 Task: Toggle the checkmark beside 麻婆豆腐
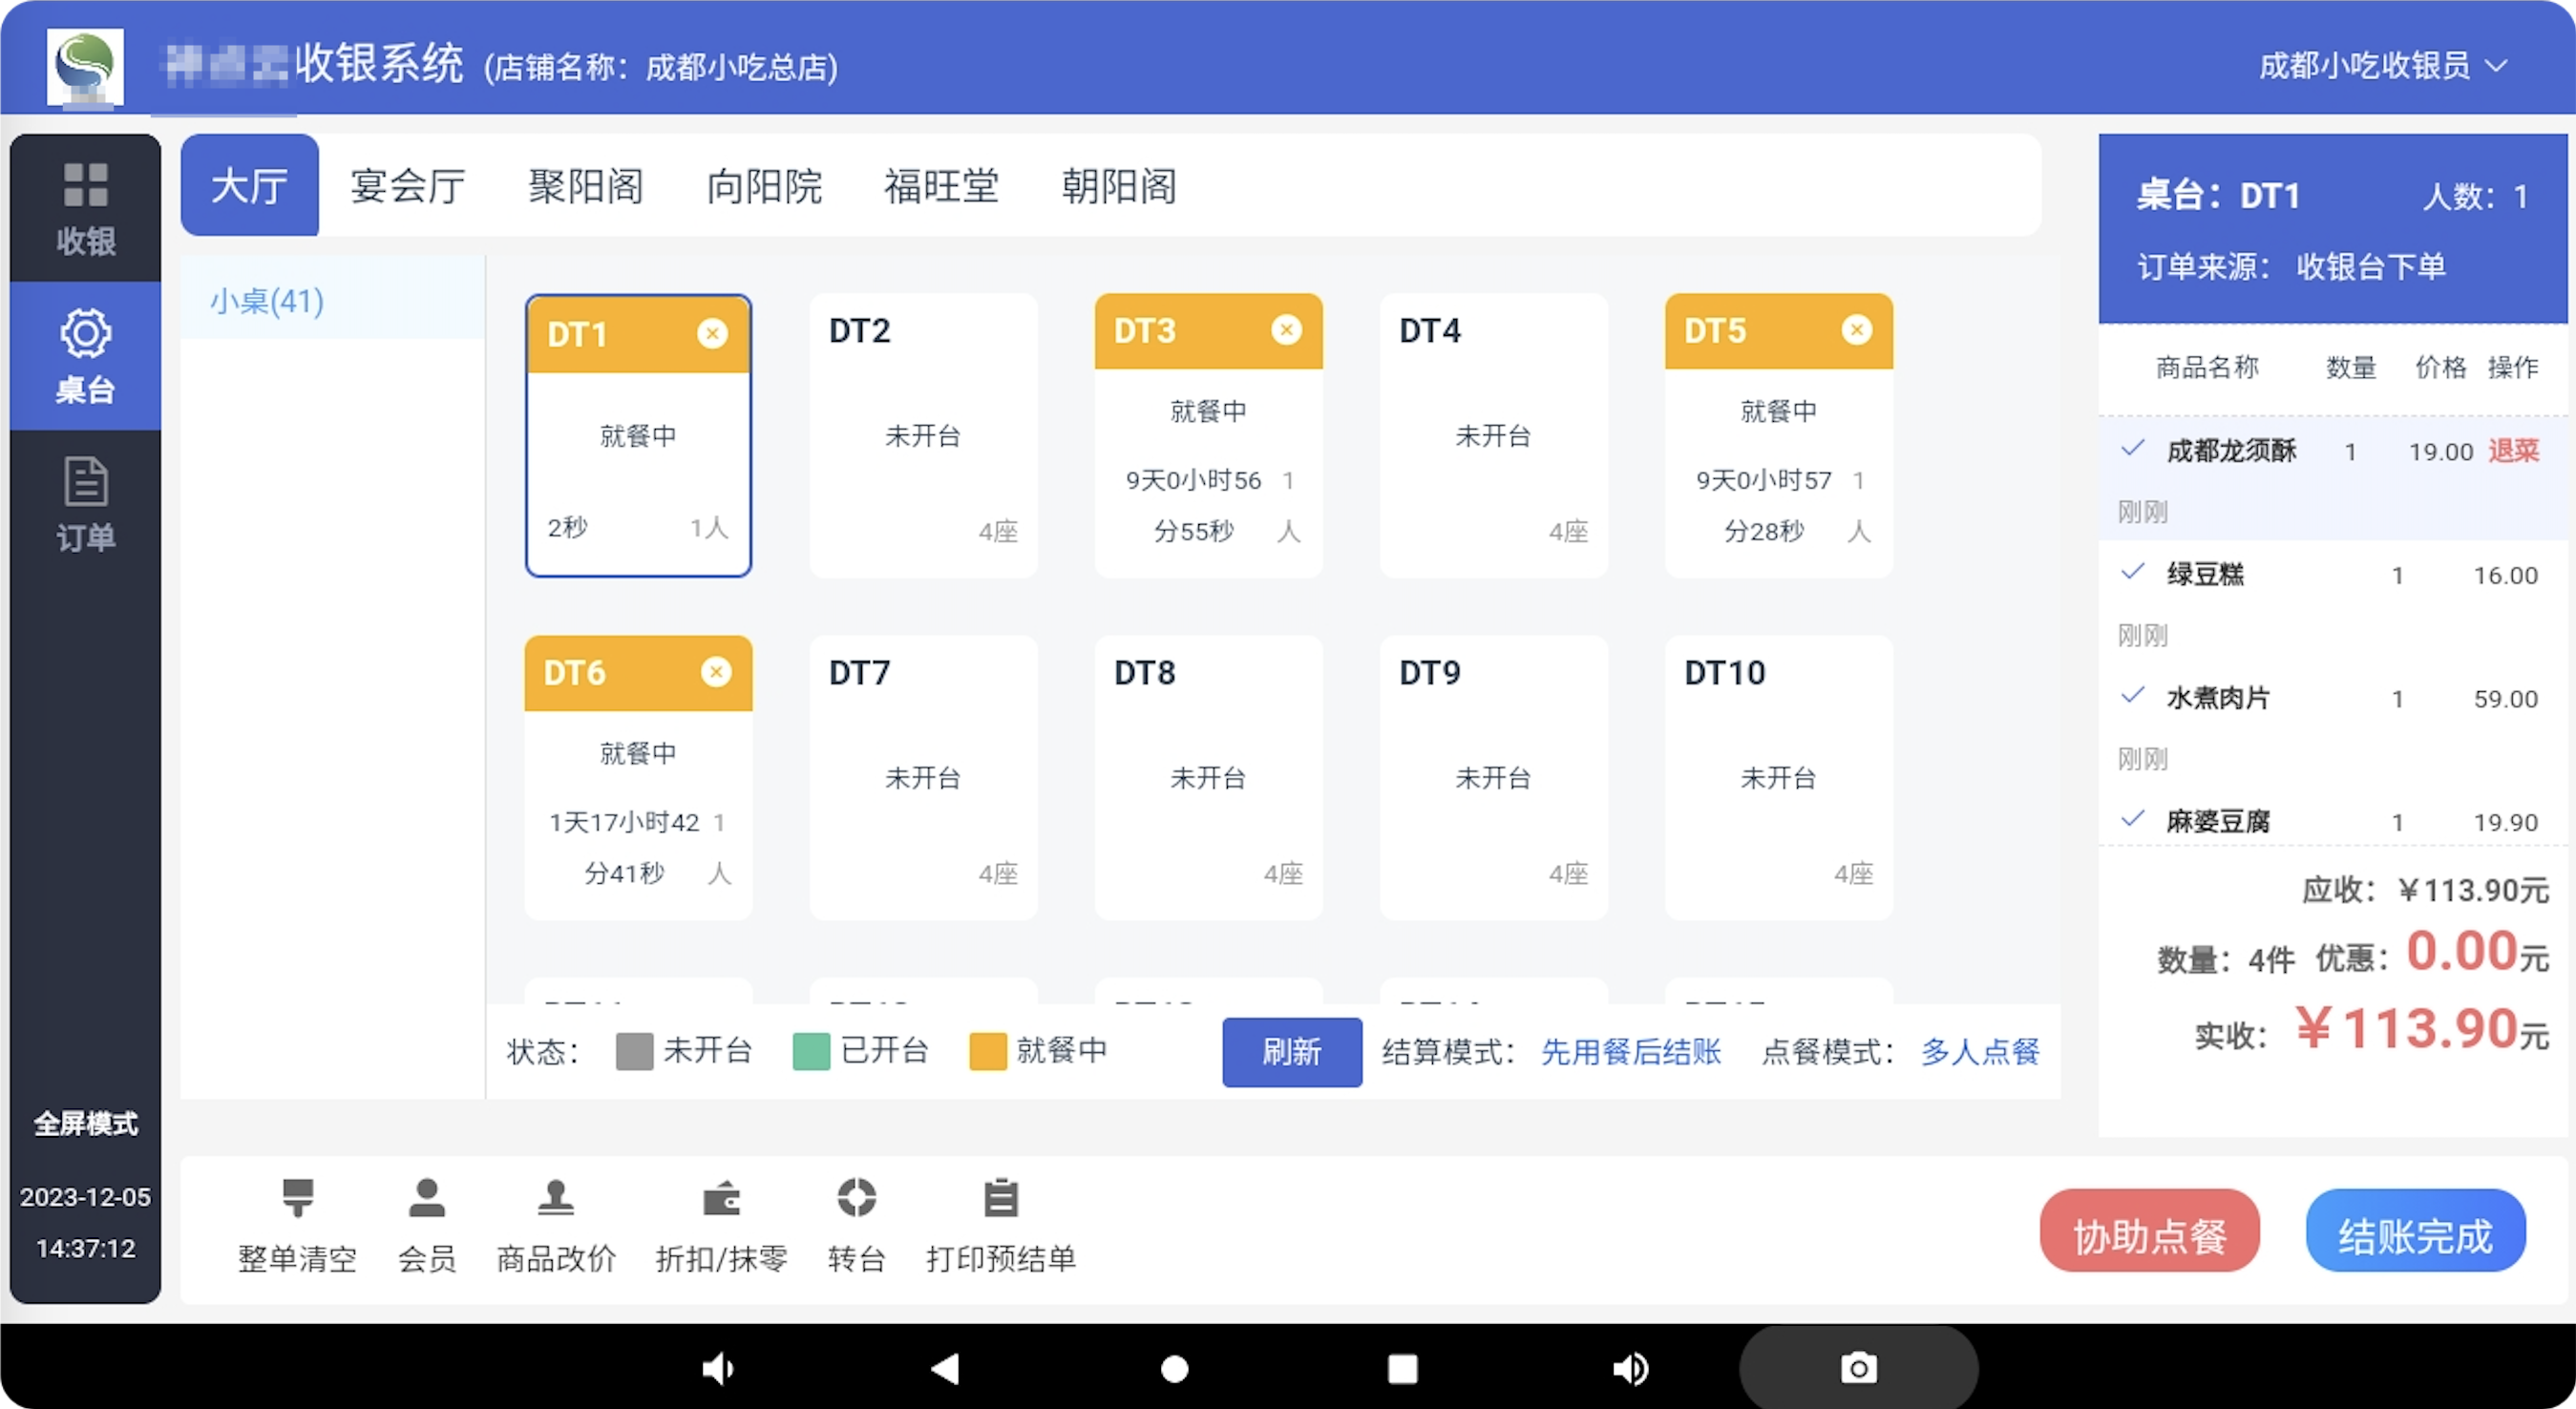[x=2132, y=819]
